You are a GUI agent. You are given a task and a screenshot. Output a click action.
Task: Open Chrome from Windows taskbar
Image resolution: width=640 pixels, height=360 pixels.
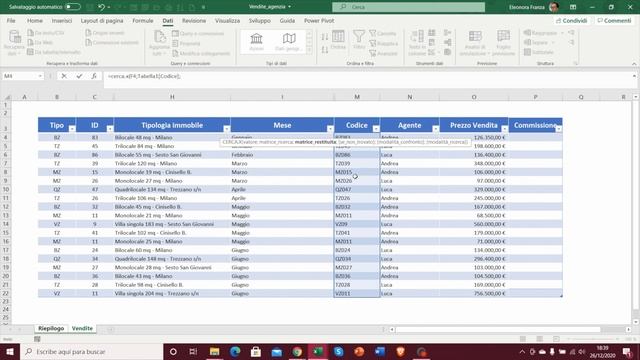click(297, 351)
